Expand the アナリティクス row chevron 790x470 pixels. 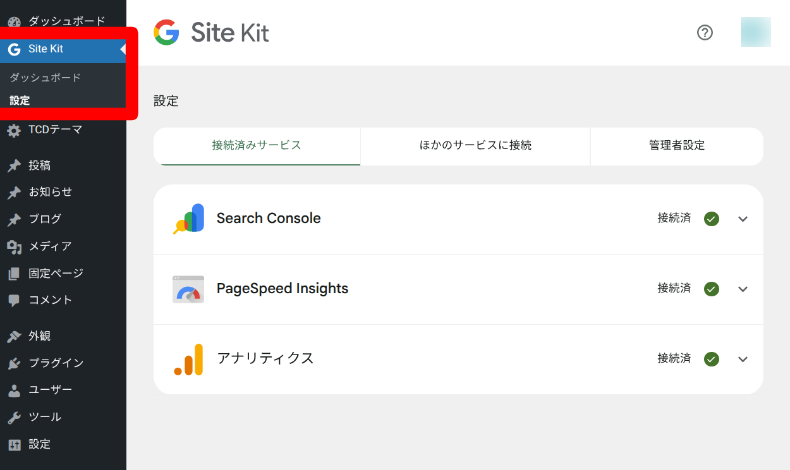pos(743,359)
